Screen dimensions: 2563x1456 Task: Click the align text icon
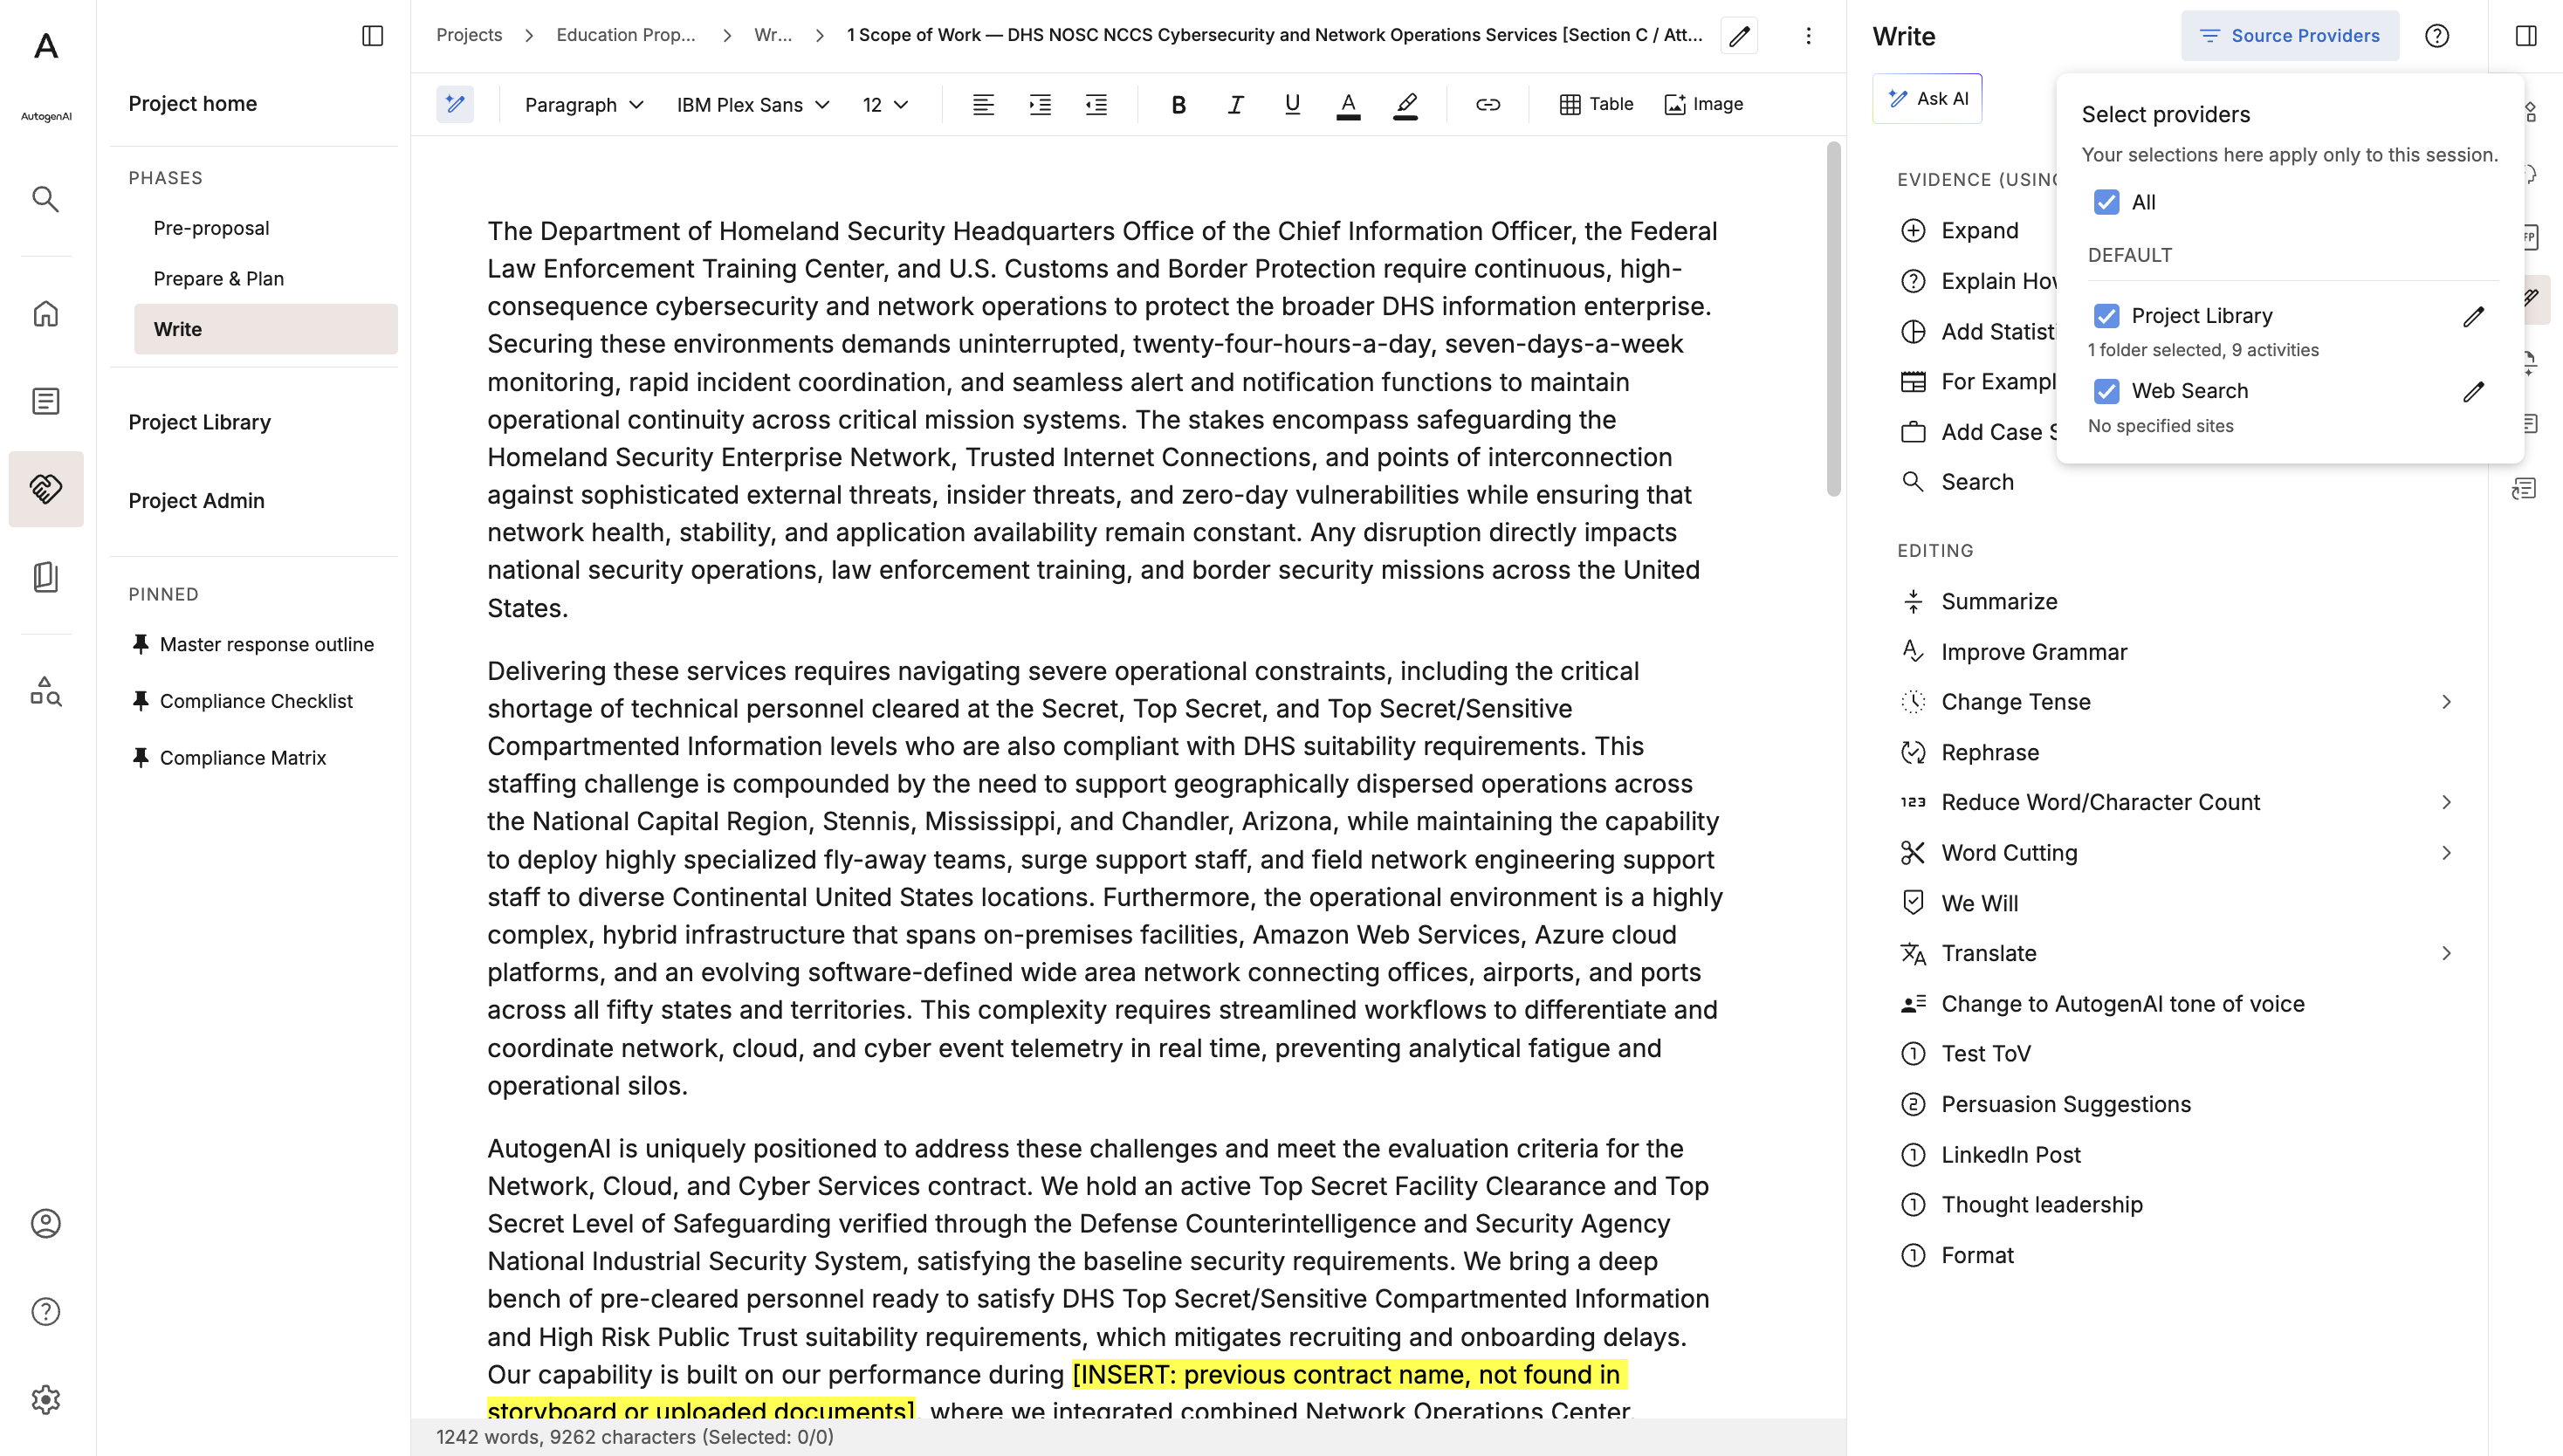click(x=983, y=104)
